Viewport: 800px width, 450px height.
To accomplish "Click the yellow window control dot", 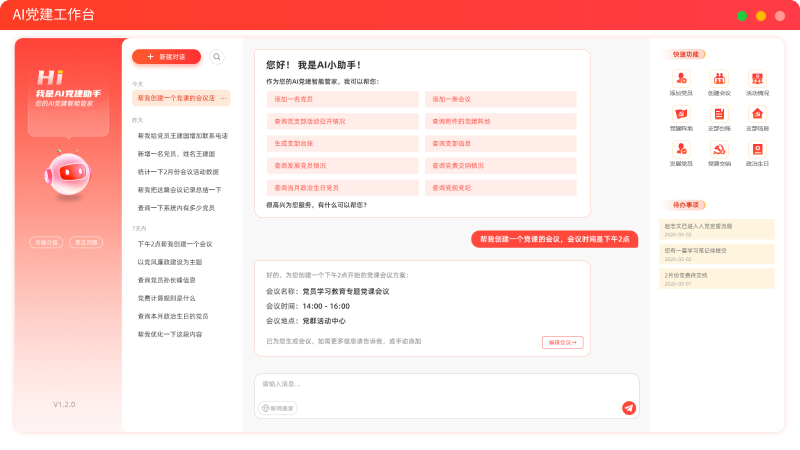I will (761, 16).
